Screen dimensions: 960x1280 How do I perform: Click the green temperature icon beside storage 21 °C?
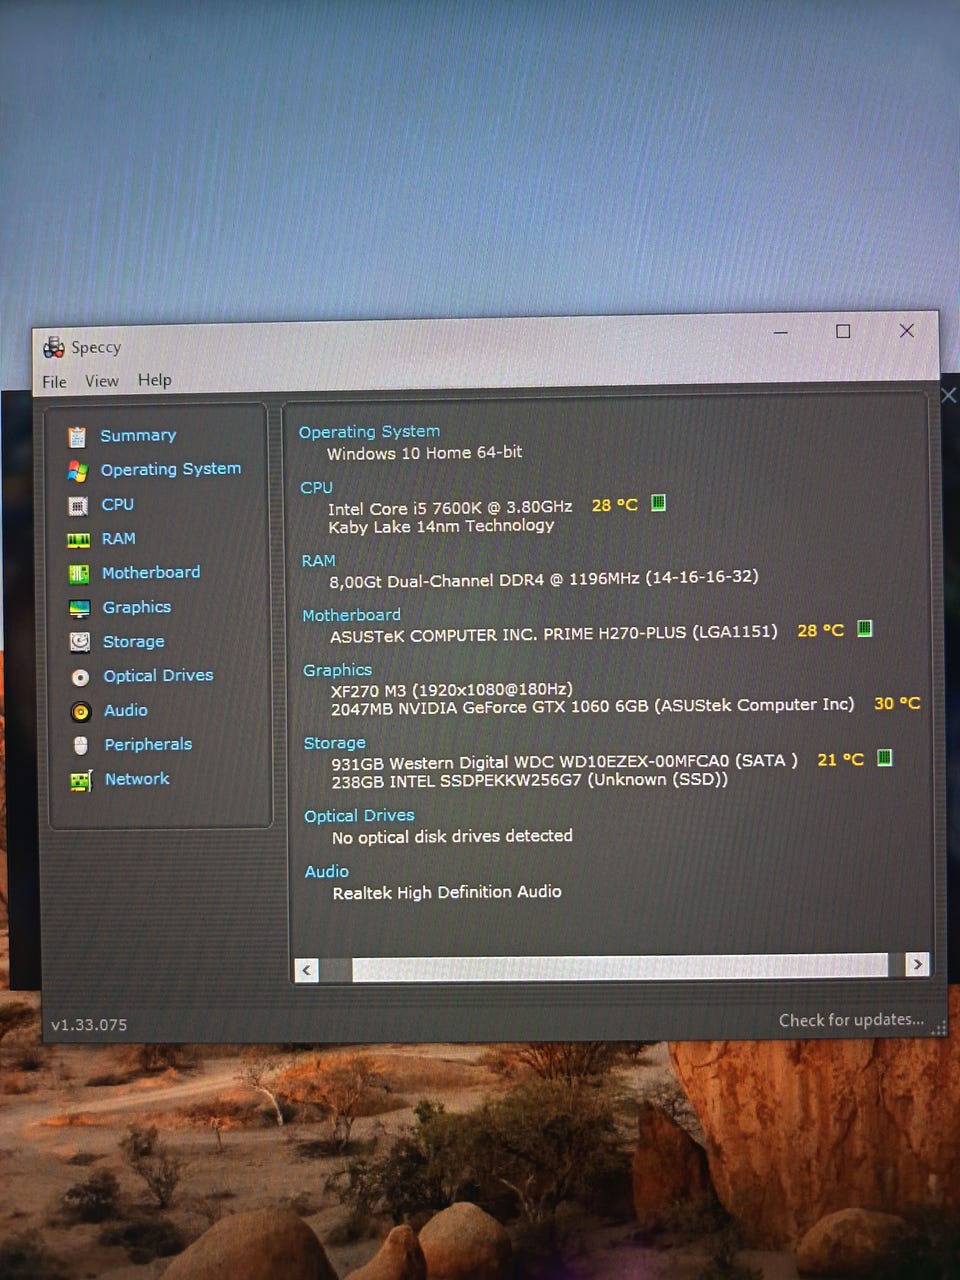coord(884,758)
